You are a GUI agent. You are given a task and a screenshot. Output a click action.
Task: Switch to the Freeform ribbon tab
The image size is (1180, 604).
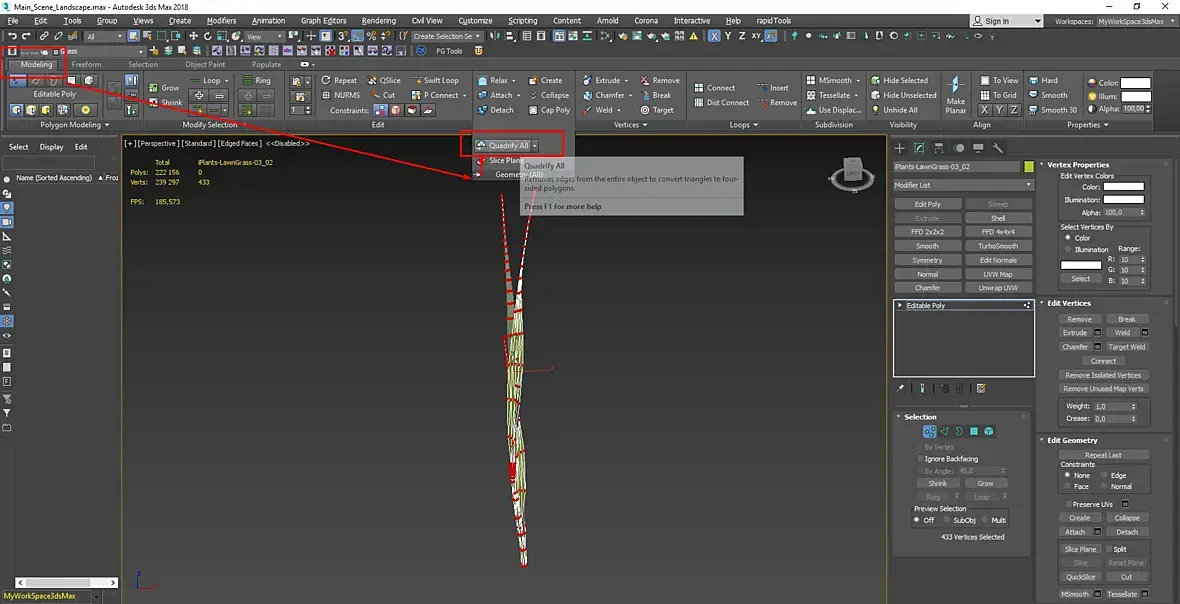(87, 65)
